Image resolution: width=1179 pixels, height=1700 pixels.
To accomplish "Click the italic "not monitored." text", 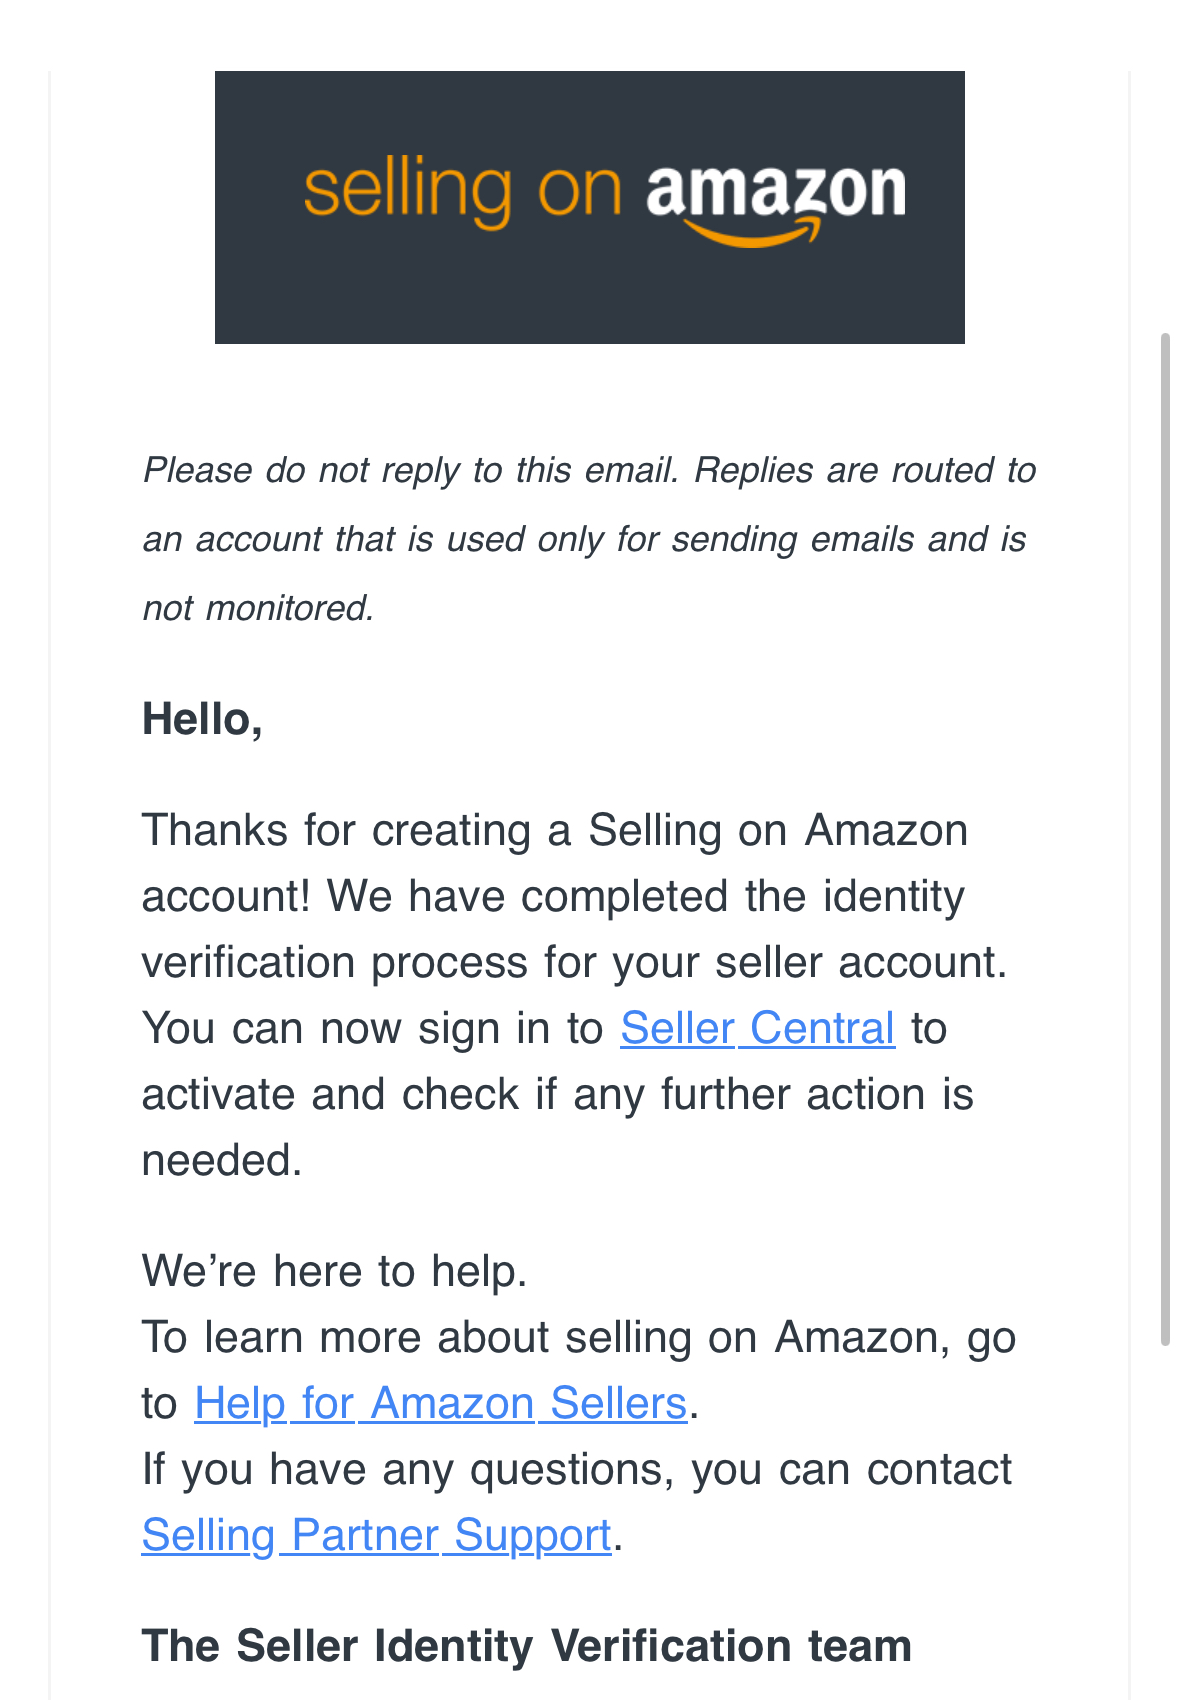I will coord(258,608).
